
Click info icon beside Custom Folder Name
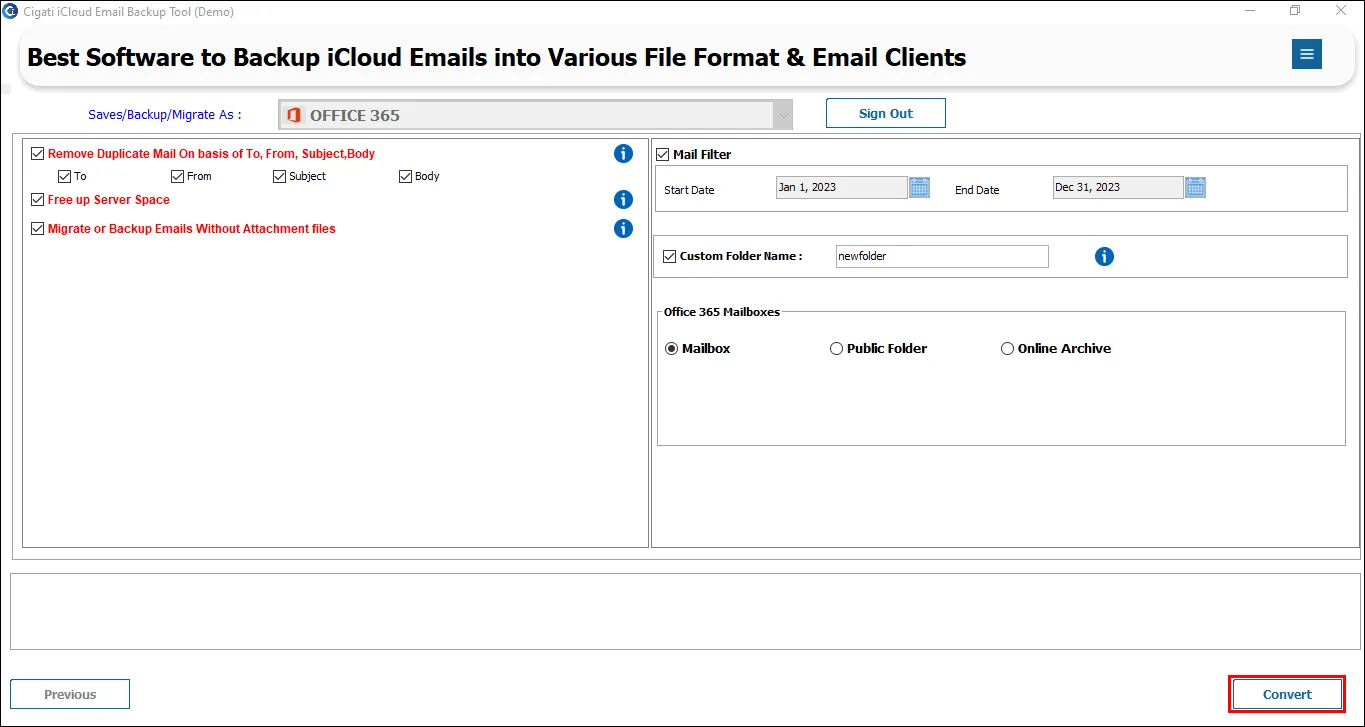click(x=1104, y=257)
